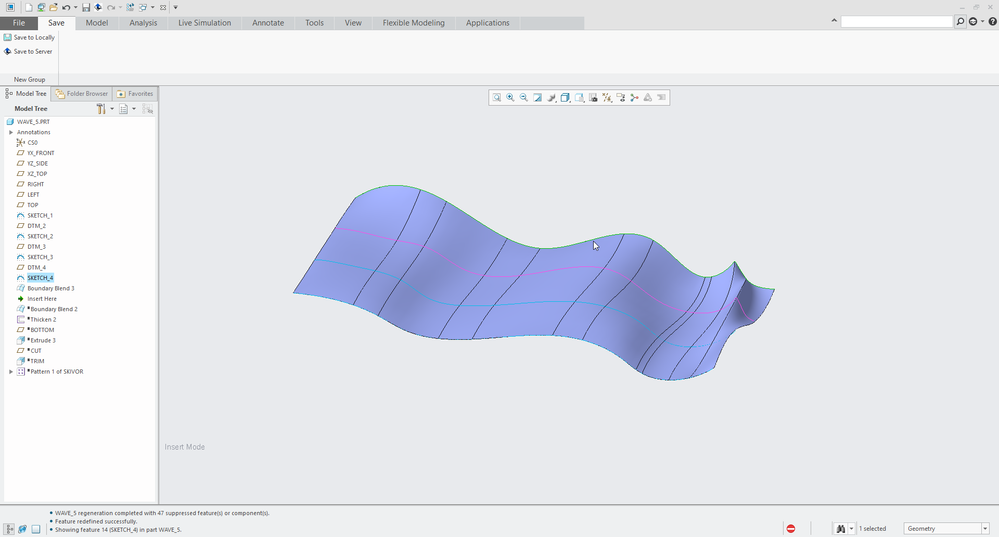
Task: Toggle model tree display icon in status bar
Action: point(9,529)
